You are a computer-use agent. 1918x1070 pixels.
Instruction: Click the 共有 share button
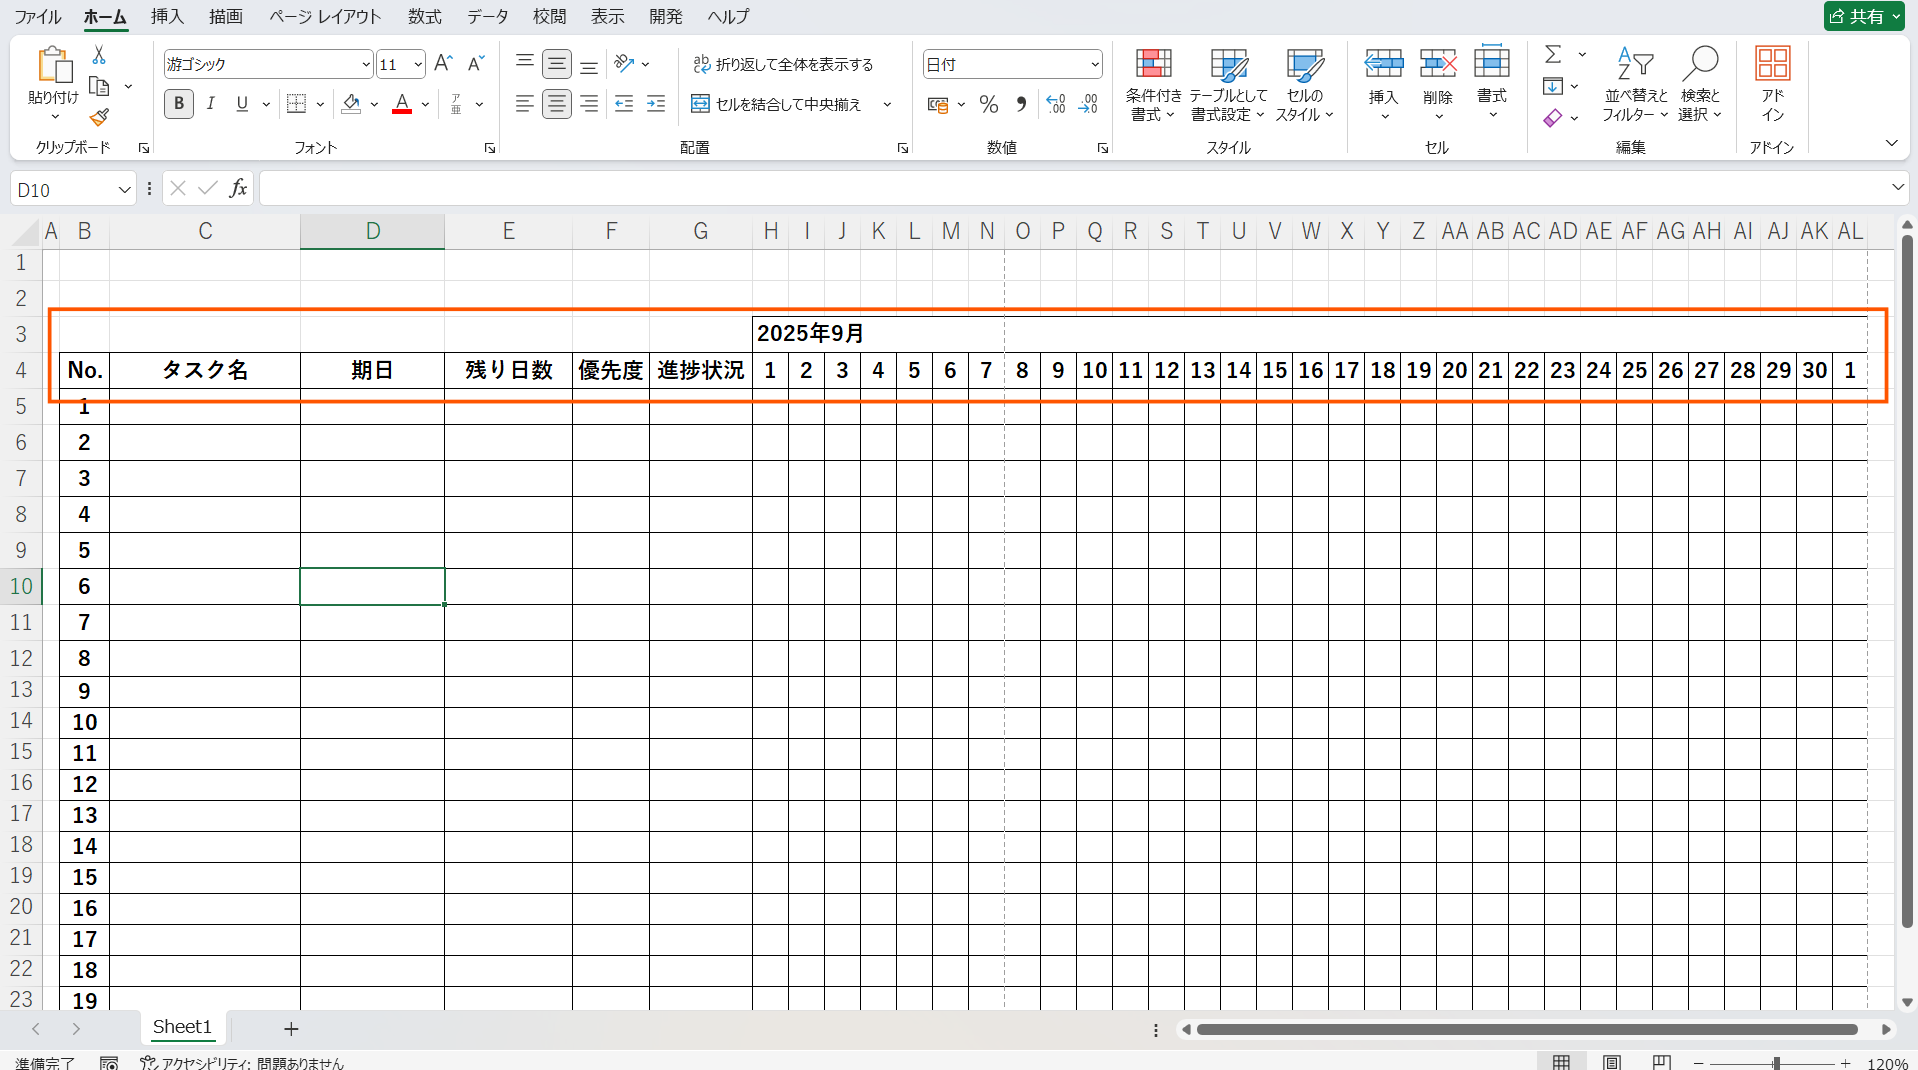coord(1862,16)
